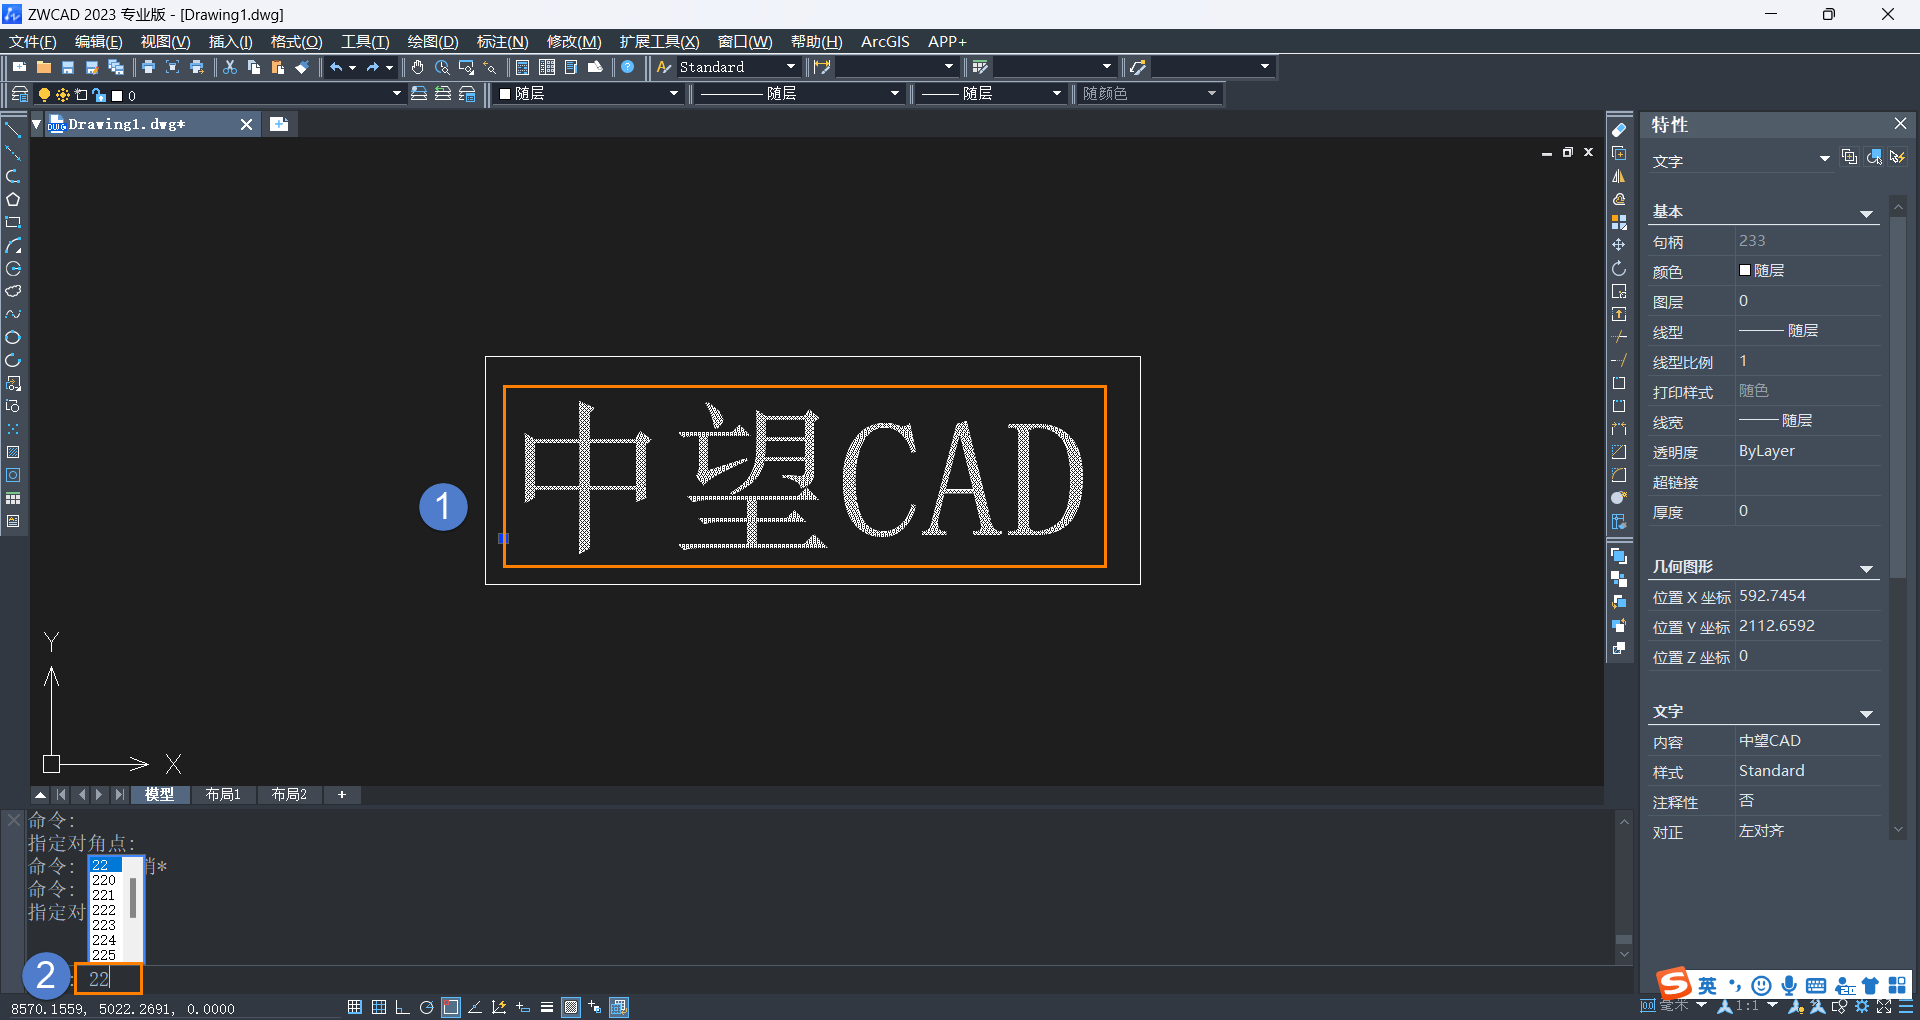The width and height of the screenshot is (1920, 1020).
Task: Open the Layer Properties Manager icon
Action: click(19, 94)
